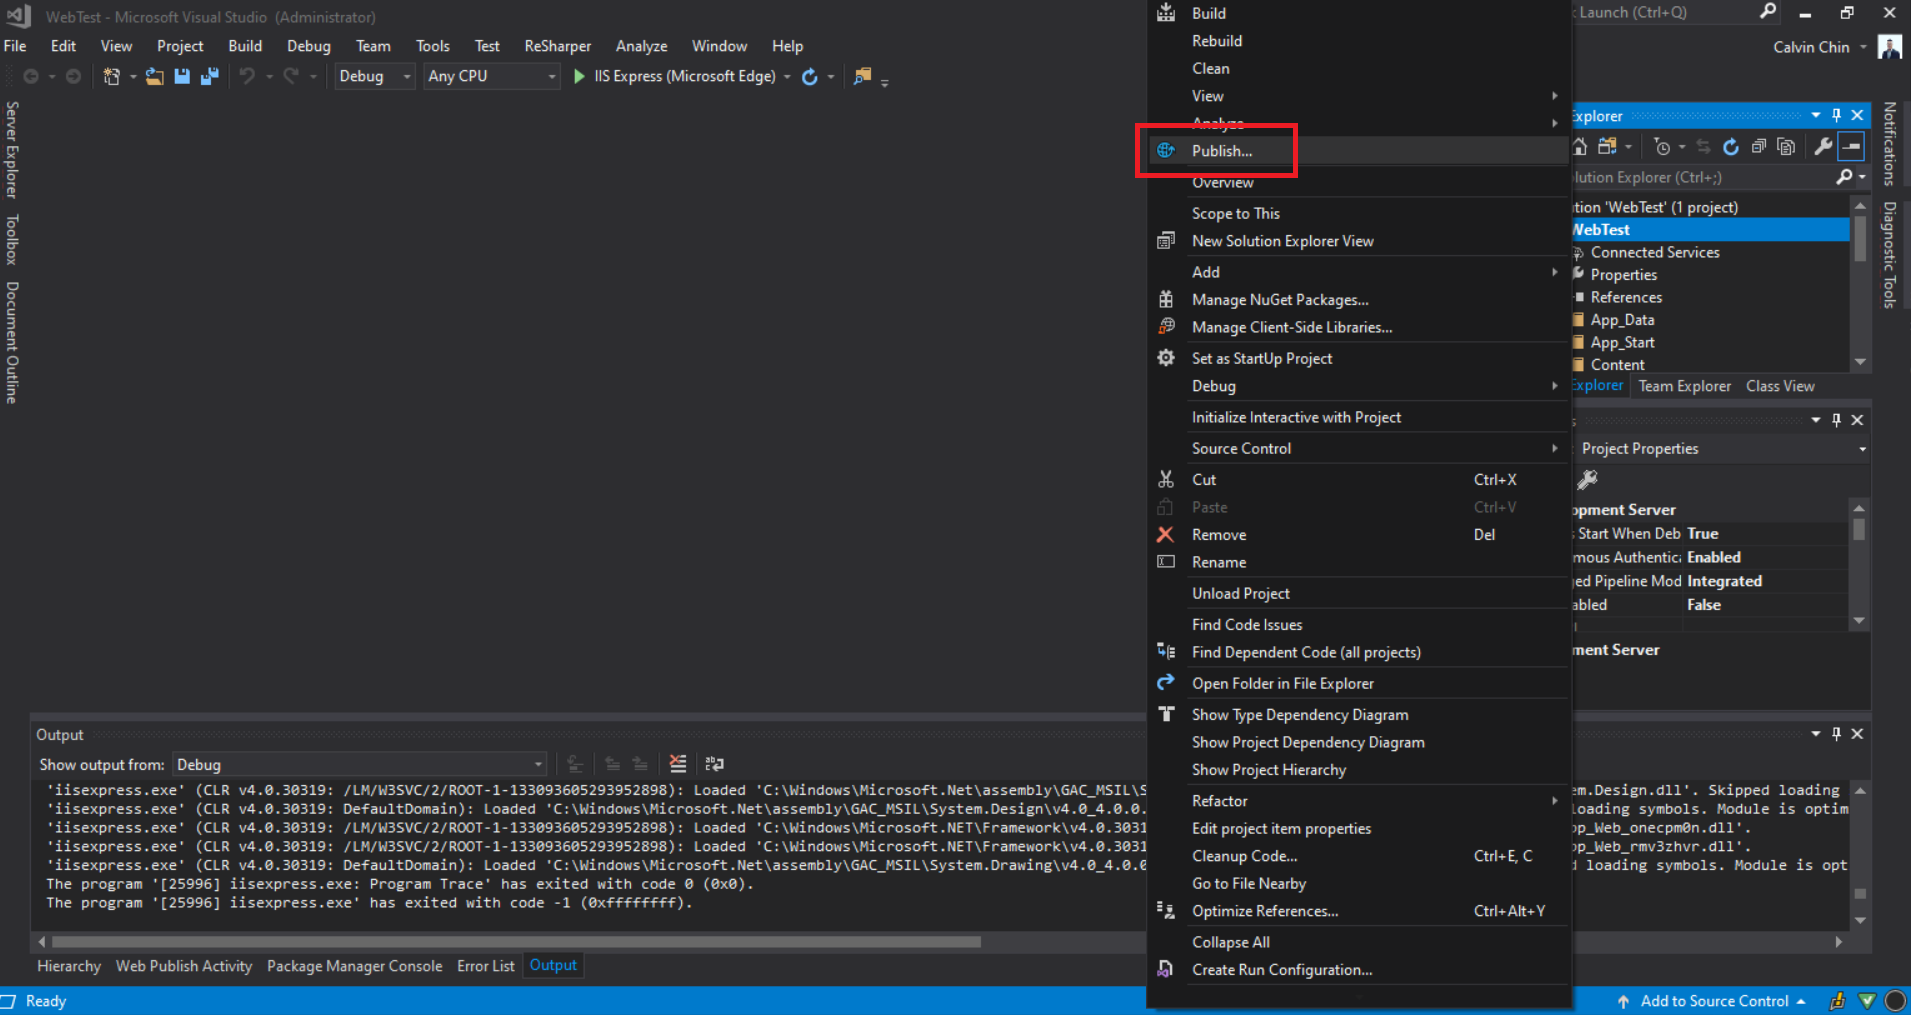Click the red Remove X icon
Screen dimensions: 1911x1015
(1165, 535)
